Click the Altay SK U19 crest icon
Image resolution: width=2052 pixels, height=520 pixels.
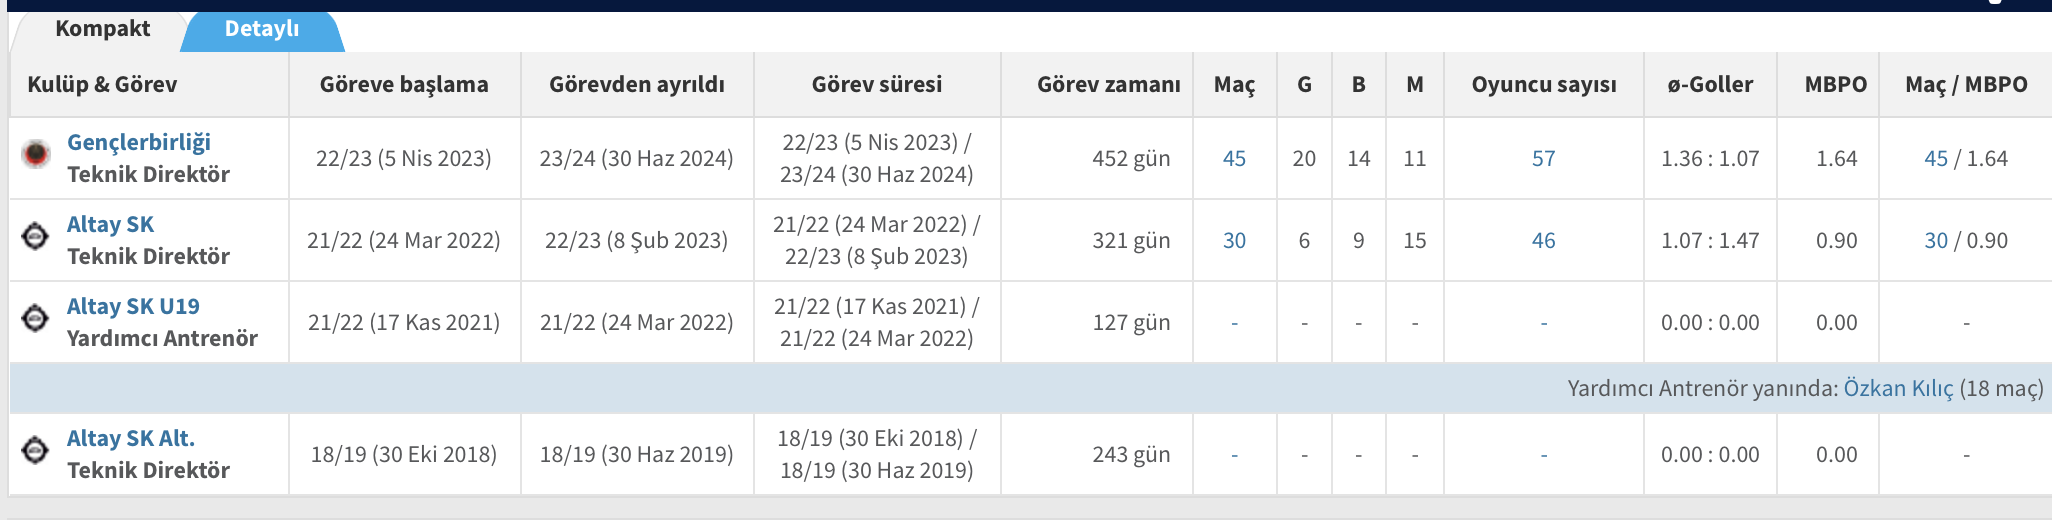(x=35, y=319)
